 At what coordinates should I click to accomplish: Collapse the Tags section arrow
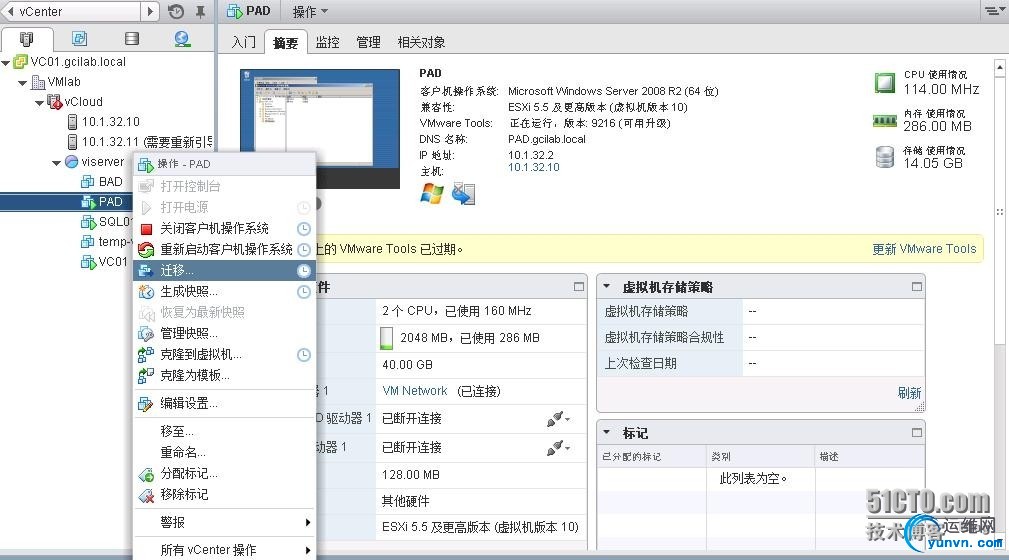pos(606,432)
